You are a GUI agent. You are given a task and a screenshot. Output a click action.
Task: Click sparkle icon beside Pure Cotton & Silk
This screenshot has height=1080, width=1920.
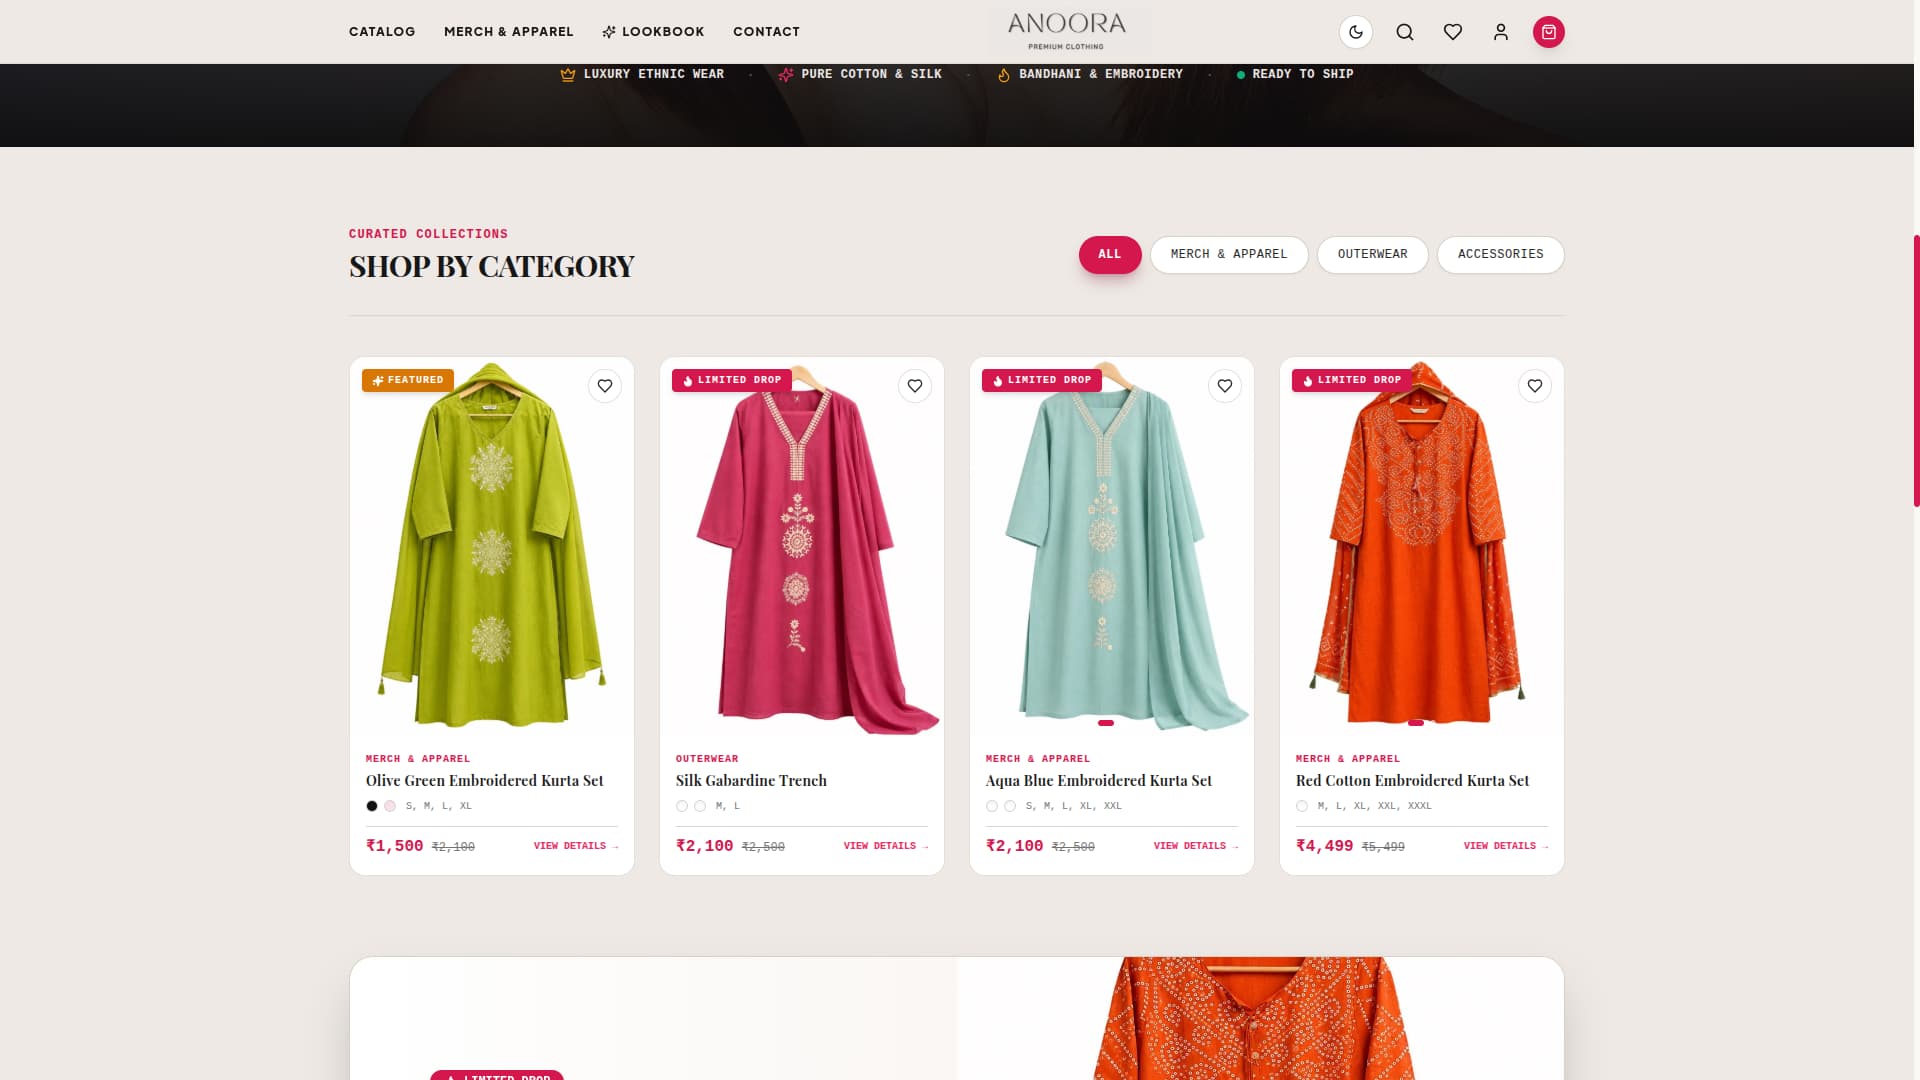click(786, 74)
